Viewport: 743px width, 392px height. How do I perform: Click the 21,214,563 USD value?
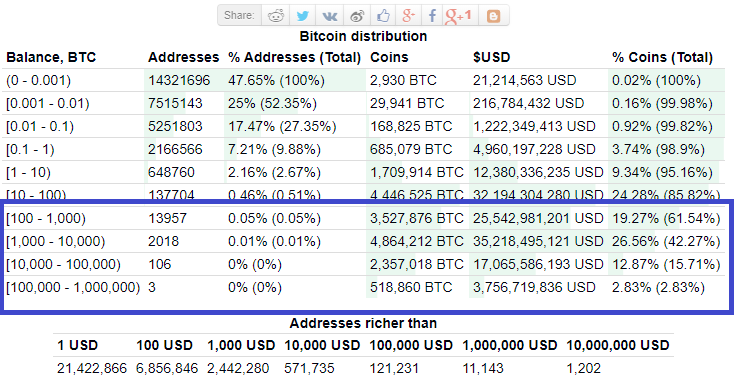point(525,81)
